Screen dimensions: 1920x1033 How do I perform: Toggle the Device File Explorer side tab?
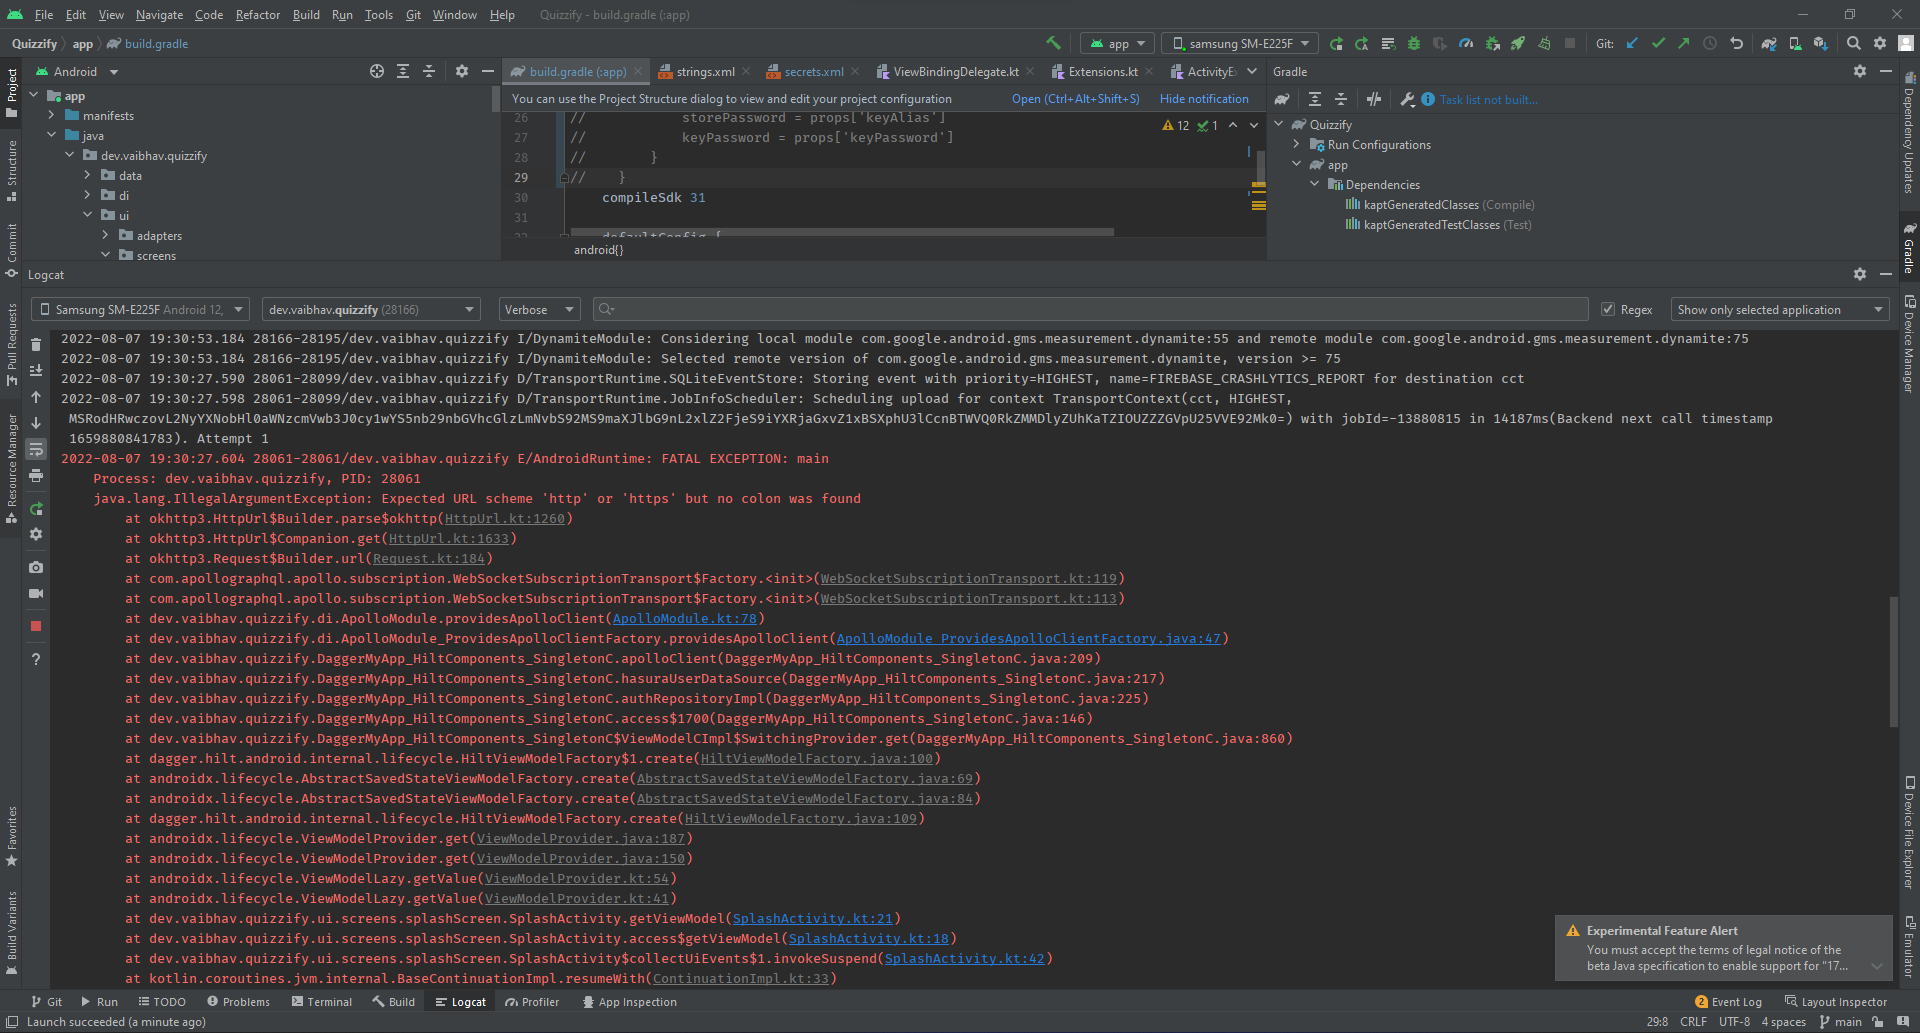[1909, 833]
